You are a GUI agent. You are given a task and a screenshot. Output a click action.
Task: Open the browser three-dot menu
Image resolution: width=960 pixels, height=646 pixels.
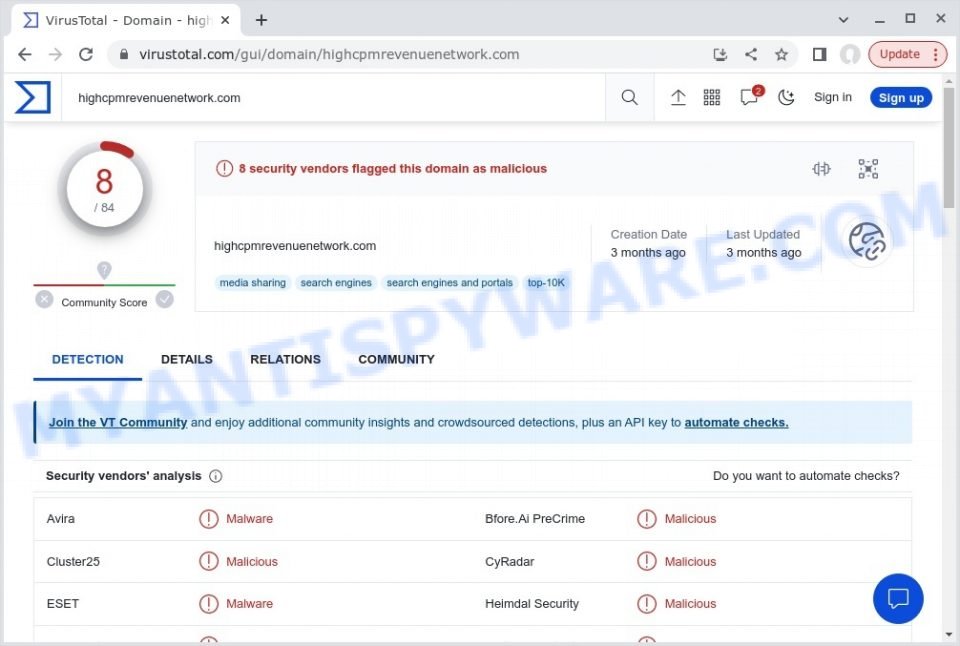click(x=936, y=54)
